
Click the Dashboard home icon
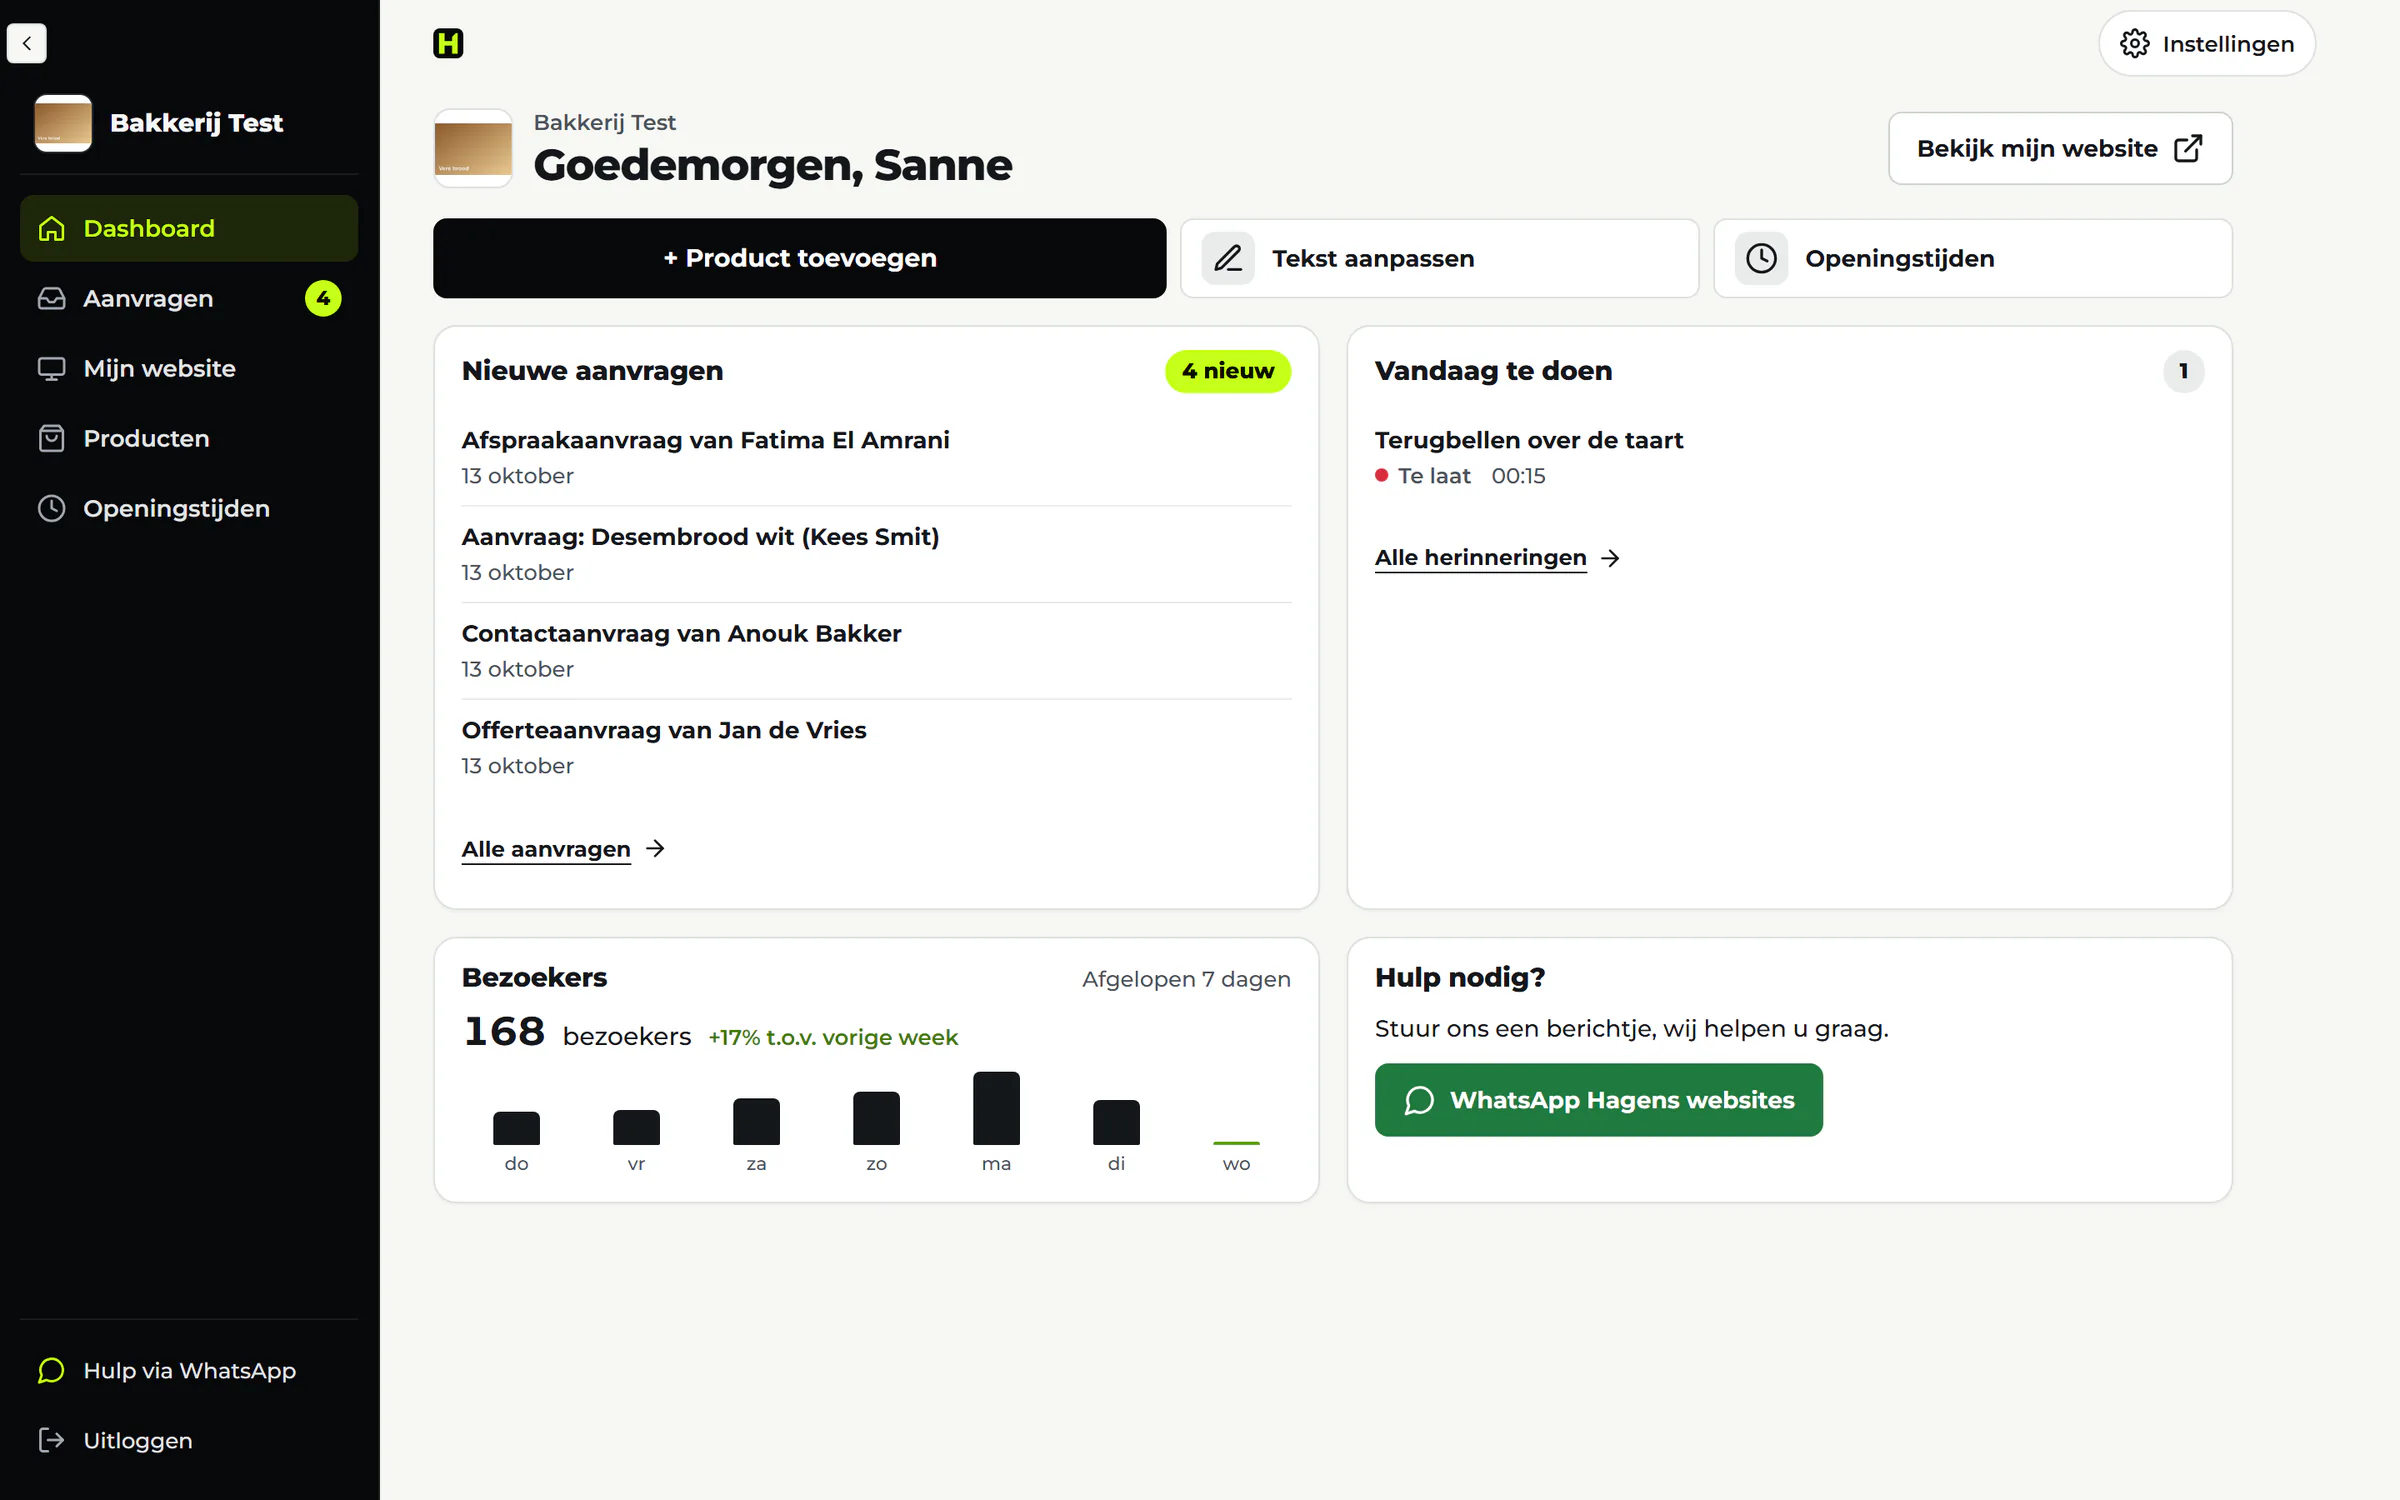pos(52,229)
